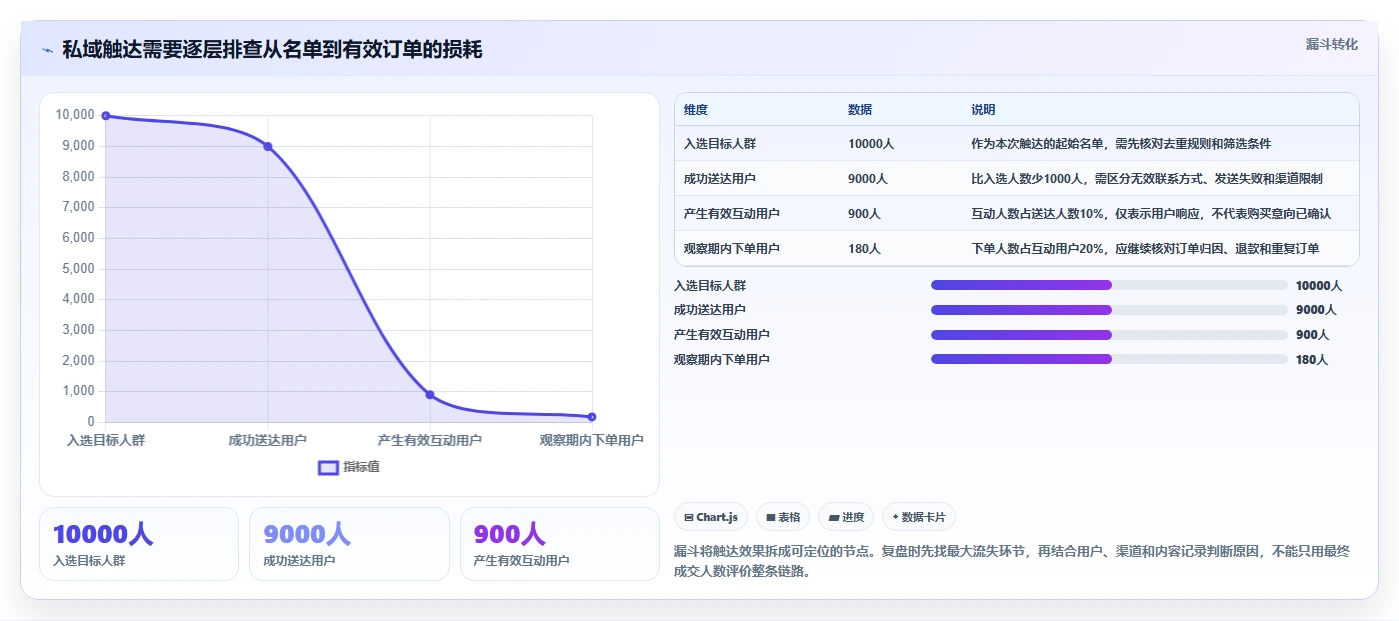The width and height of the screenshot is (1399, 621).
Task: Click the table value 10000人
Action: (x=871, y=144)
